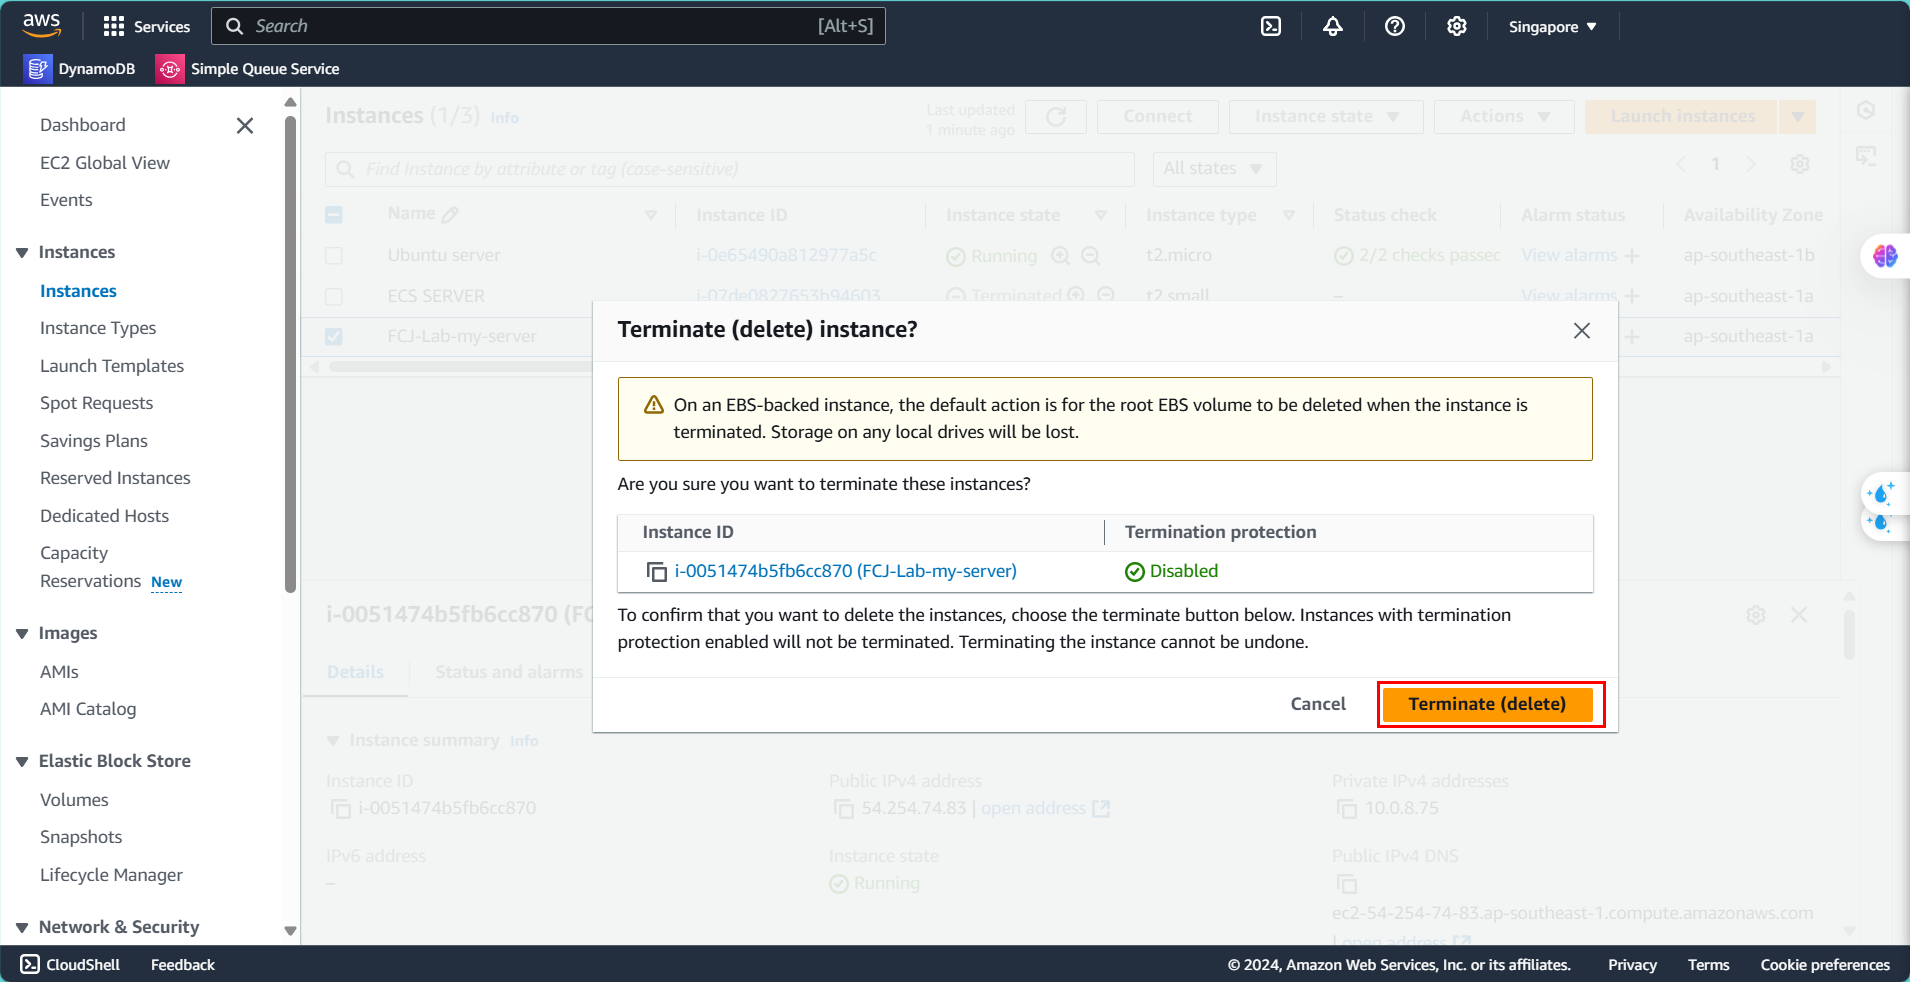Screen dimensions: 1910x982
Task: Open the Services grid menu
Action: tap(146, 26)
